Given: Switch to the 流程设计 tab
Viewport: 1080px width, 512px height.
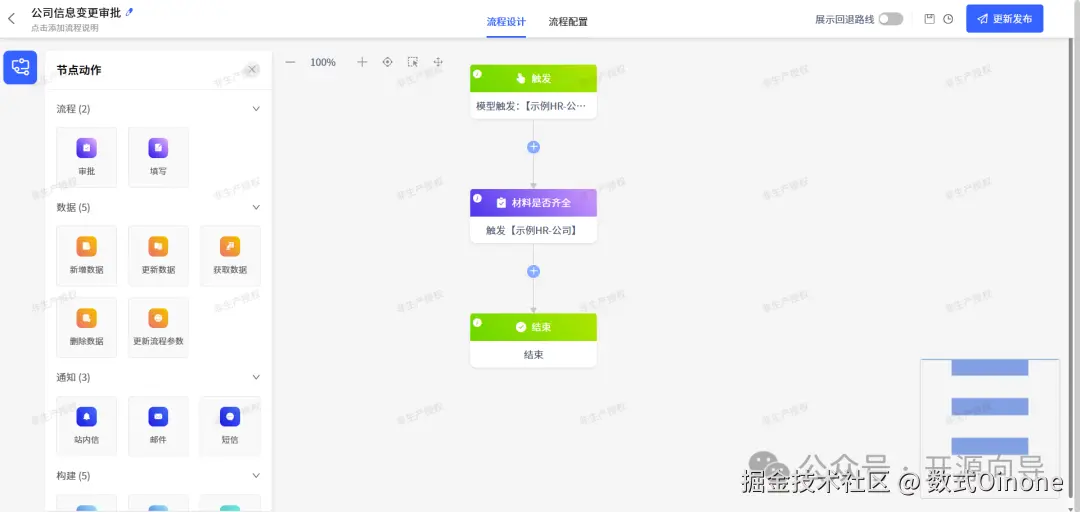Looking at the screenshot, I should [x=506, y=21].
